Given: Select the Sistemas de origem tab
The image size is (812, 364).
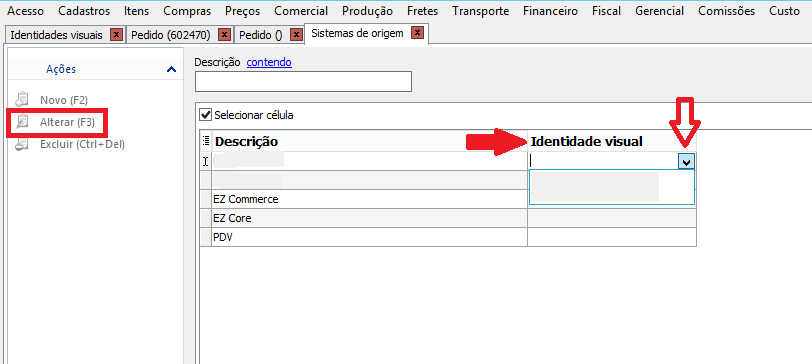Looking at the screenshot, I should tap(357, 34).
